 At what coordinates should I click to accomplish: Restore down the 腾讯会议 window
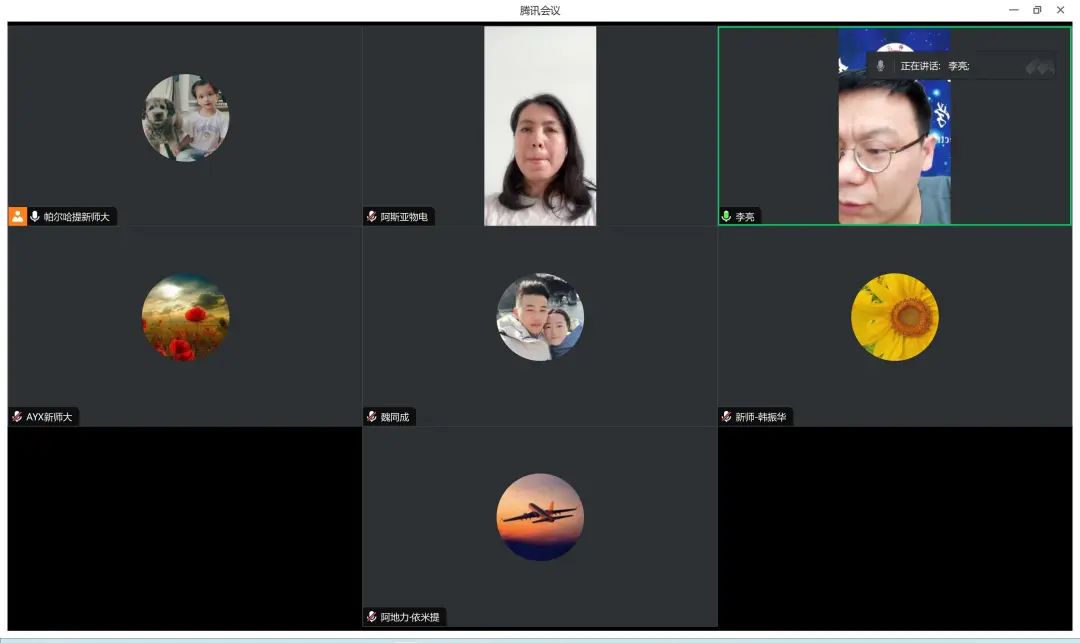click(1037, 10)
